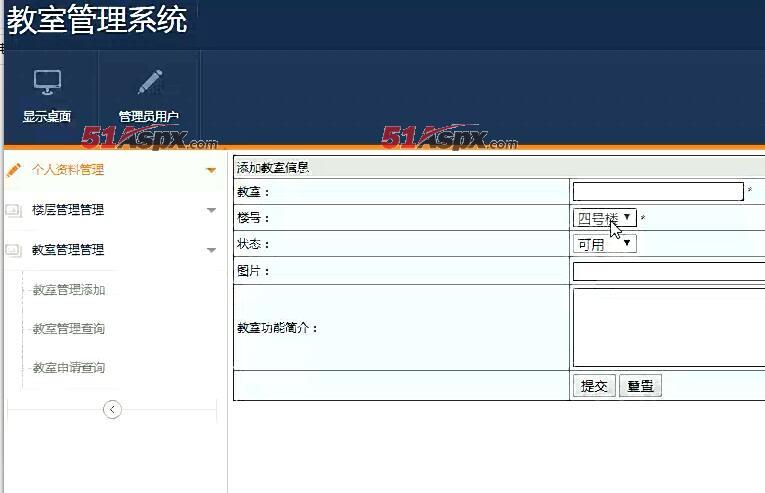Click the 提交 submit button
The height and width of the screenshot is (493, 765).
coord(594,386)
